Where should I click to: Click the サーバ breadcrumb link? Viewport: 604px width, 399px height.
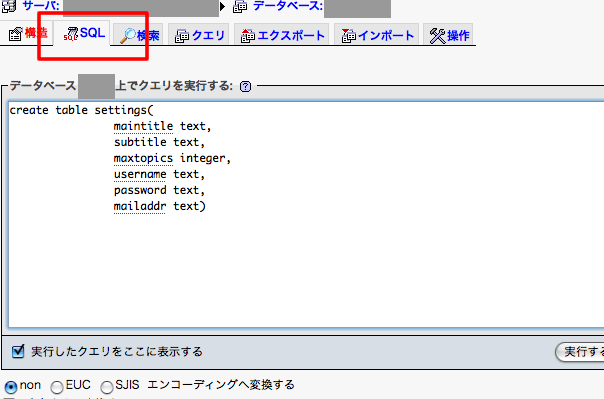coord(41,5)
